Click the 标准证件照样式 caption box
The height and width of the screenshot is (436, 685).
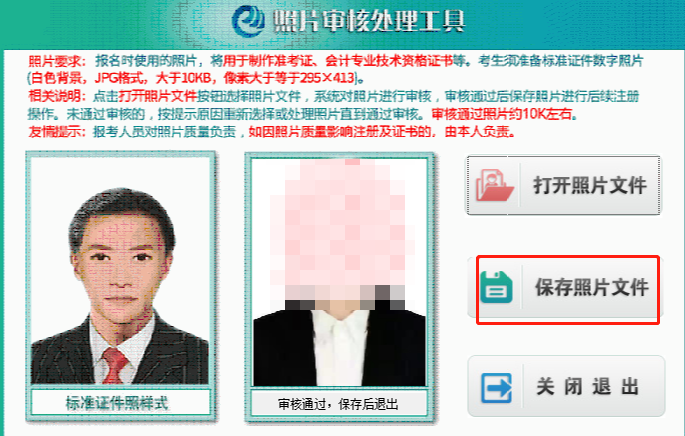[x=121, y=403]
